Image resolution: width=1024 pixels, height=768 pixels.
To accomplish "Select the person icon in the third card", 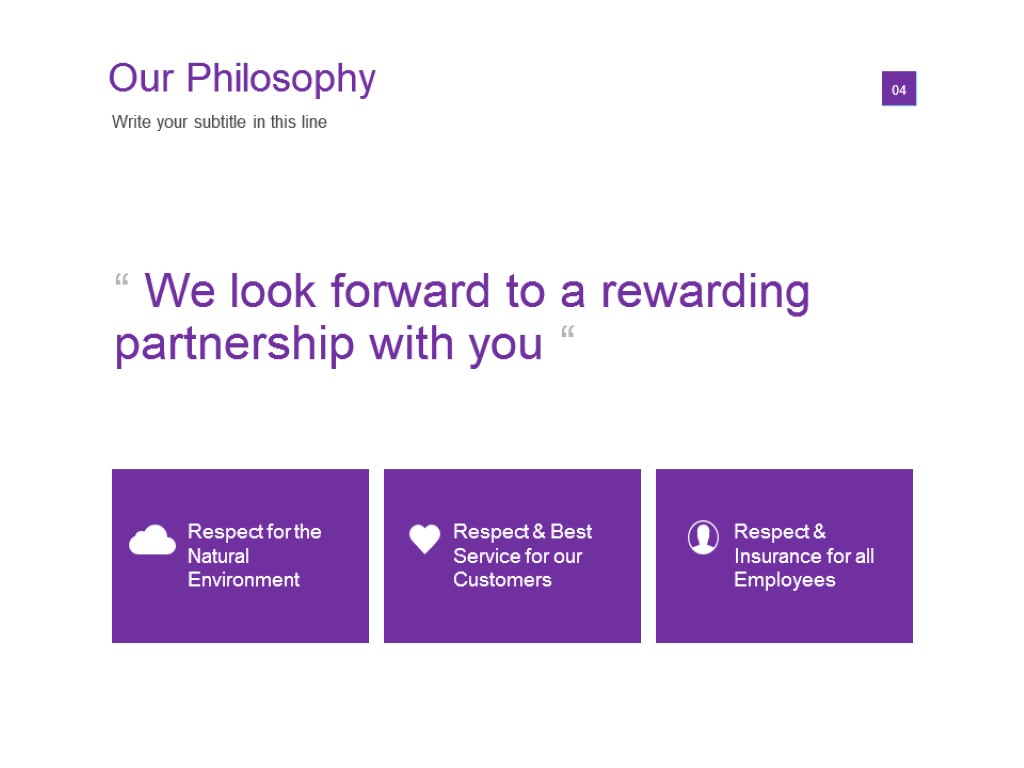I will (703, 537).
